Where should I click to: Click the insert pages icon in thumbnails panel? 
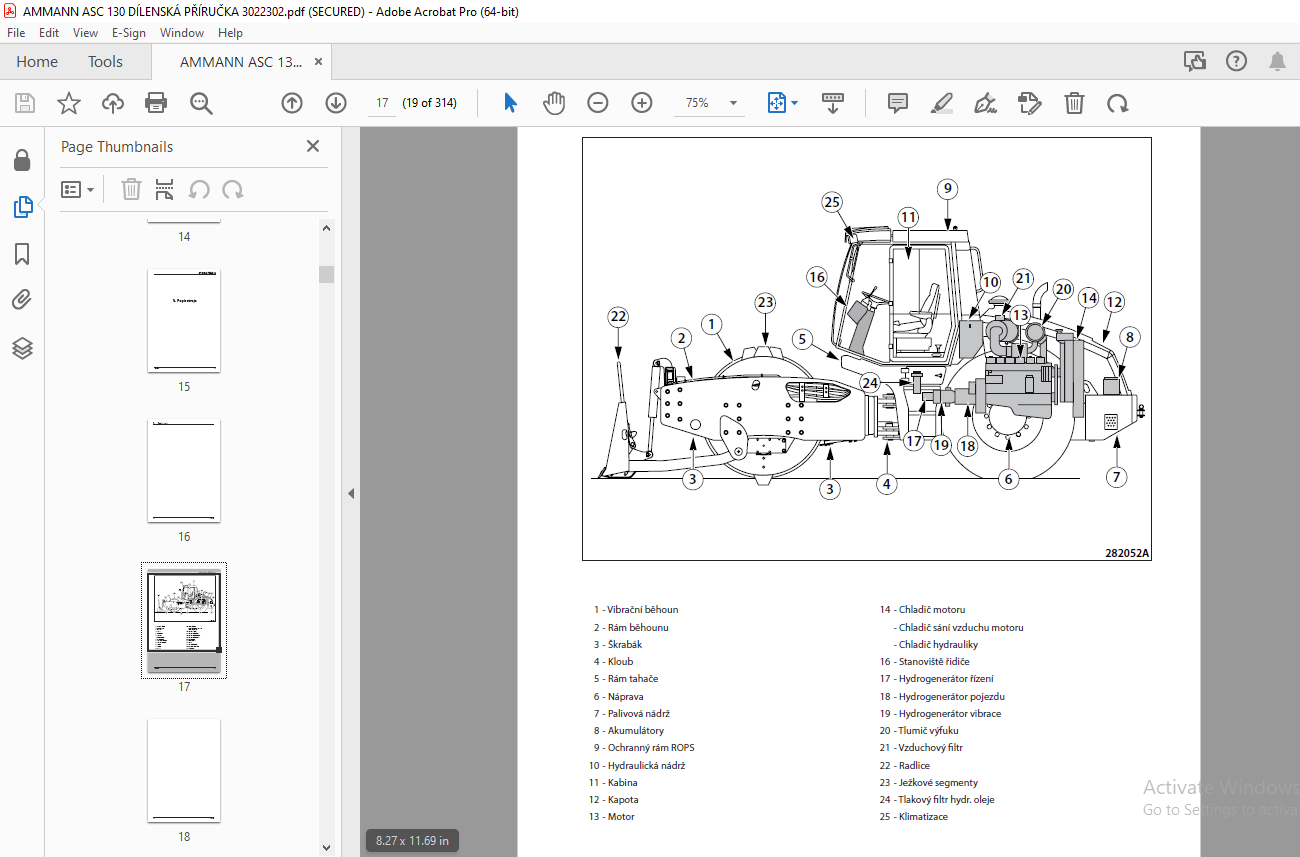click(165, 190)
